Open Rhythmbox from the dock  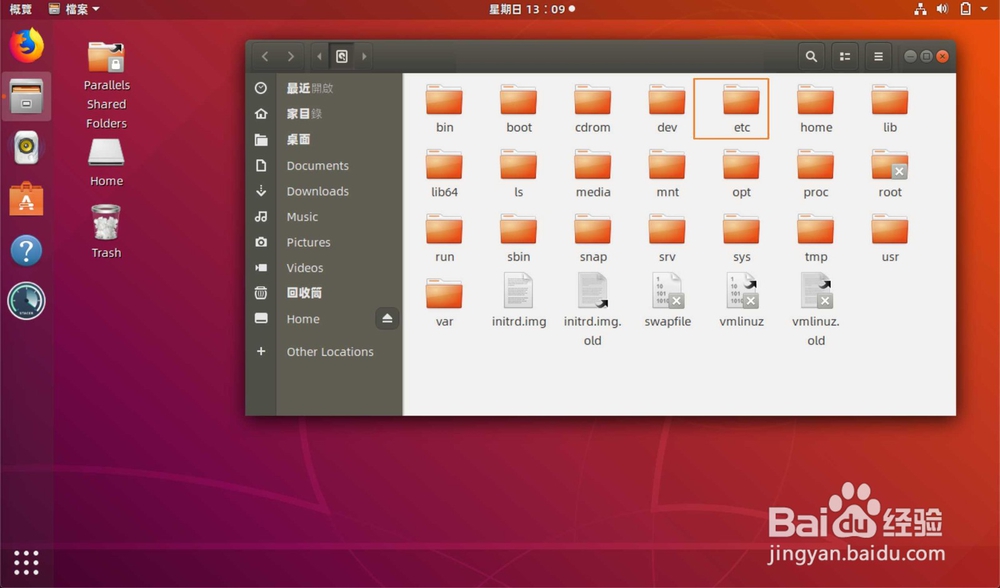click(26, 147)
